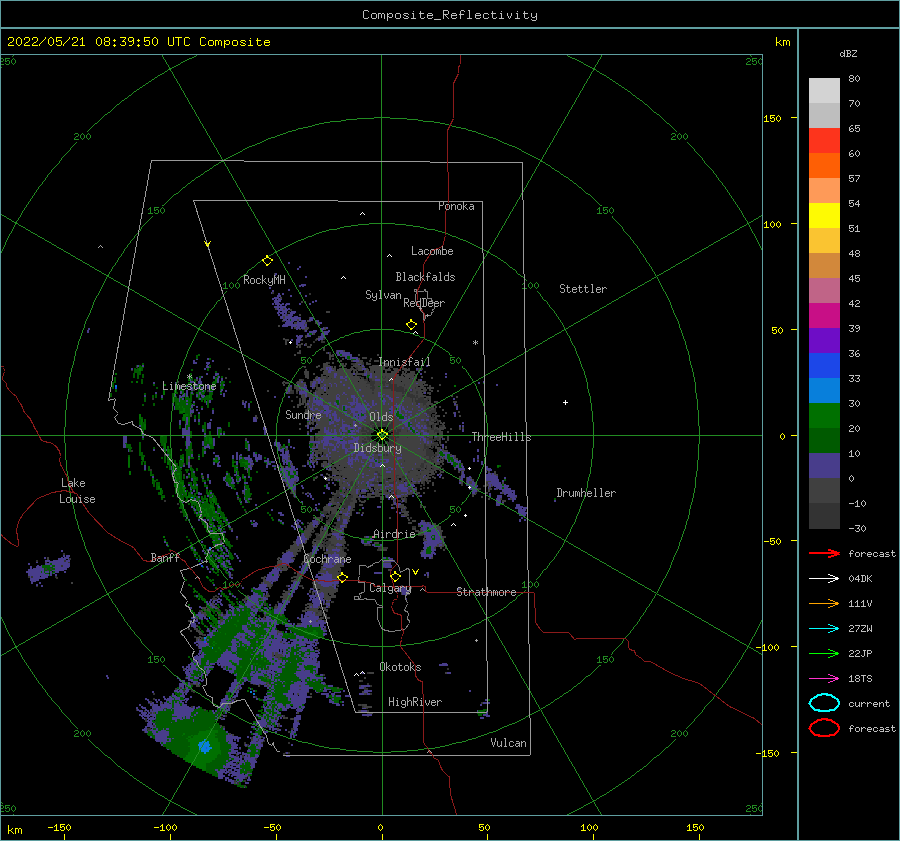This screenshot has width=900, height=841.
Task: Click the cyan current ellipse icon
Action: pyautogui.click(x=824, y=703)
